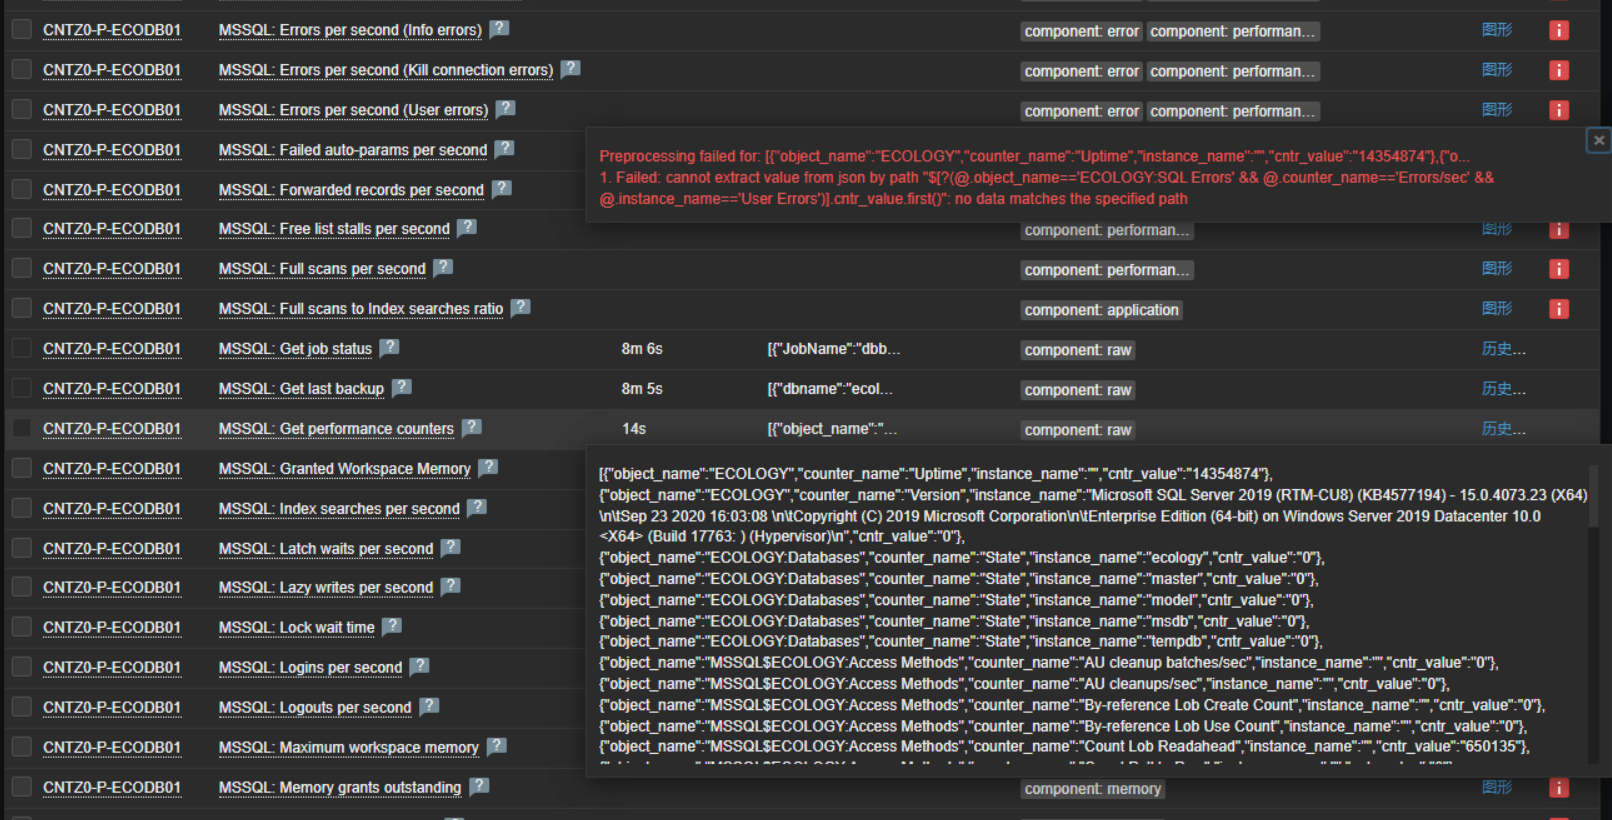This screenshot has height=820, width=1612.
Task: Open MSSQL: Logins per second item link
Action: [310, 668]
